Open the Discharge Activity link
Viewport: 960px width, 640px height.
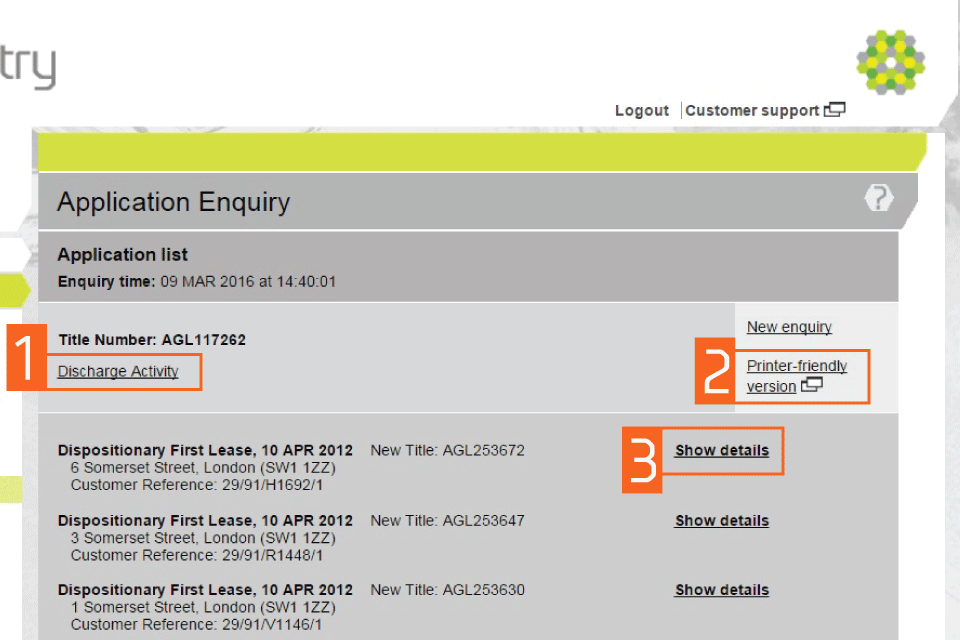tap(118, 372)
